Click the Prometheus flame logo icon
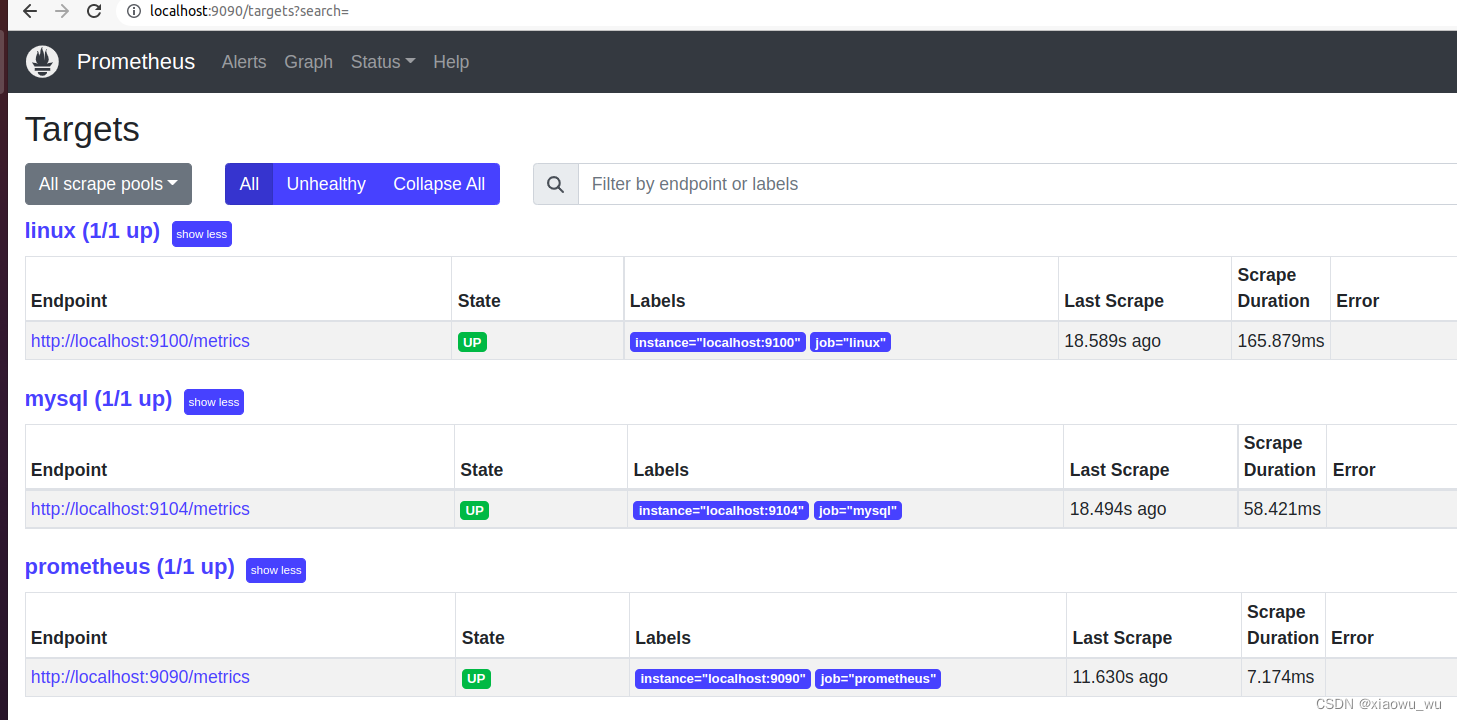The height and width of the screenshot is (720, 1457). coord(42,62)
